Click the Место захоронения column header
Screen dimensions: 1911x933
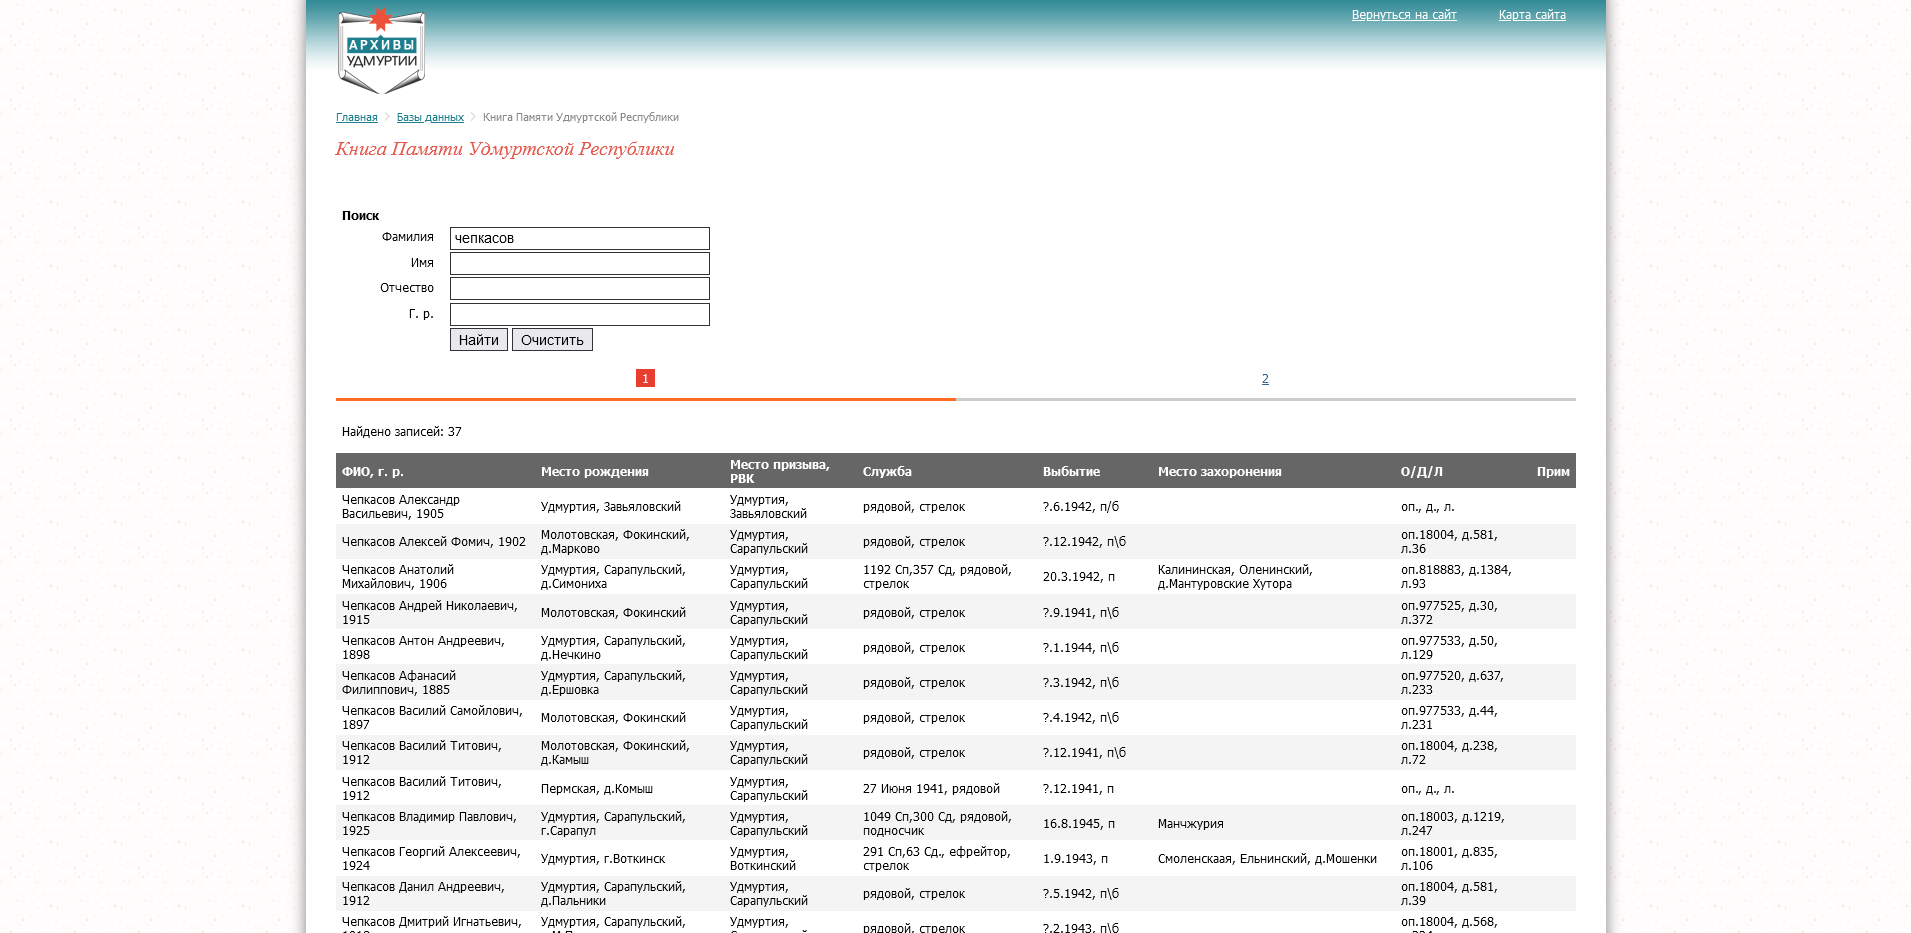click(x=1219, y=472)
